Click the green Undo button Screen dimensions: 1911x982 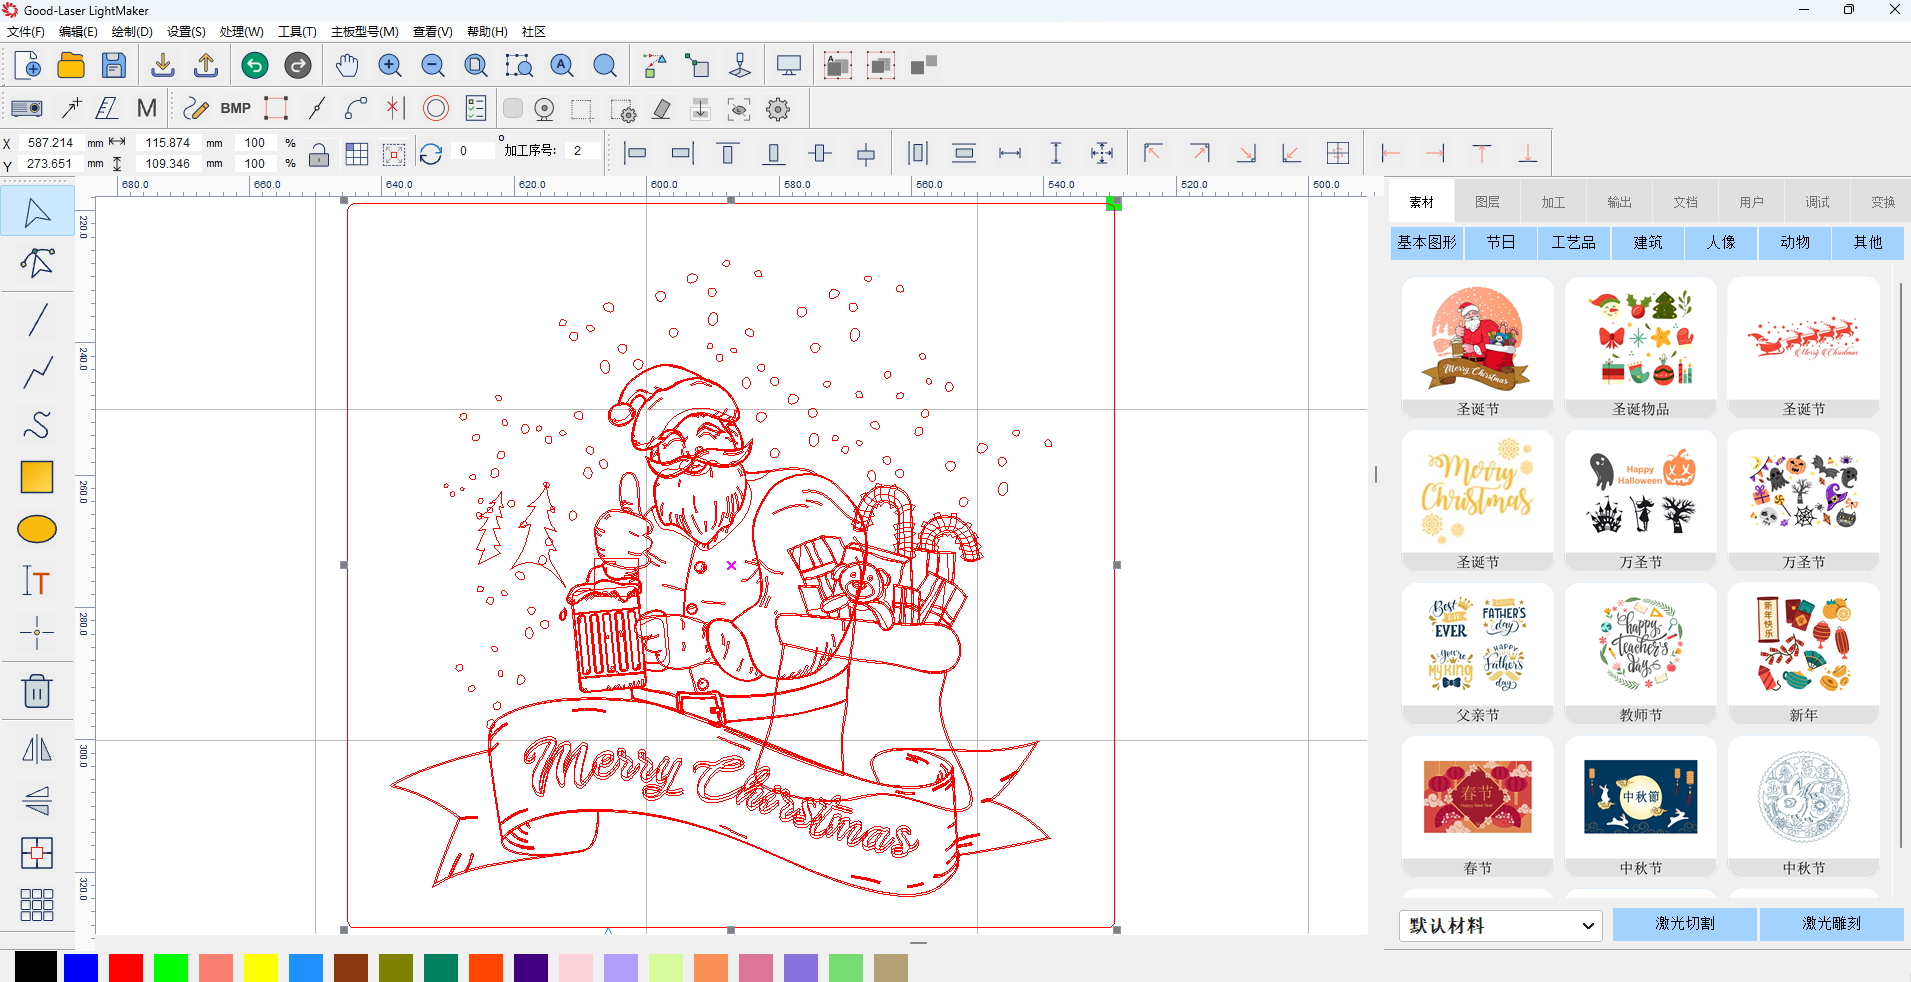255,66
